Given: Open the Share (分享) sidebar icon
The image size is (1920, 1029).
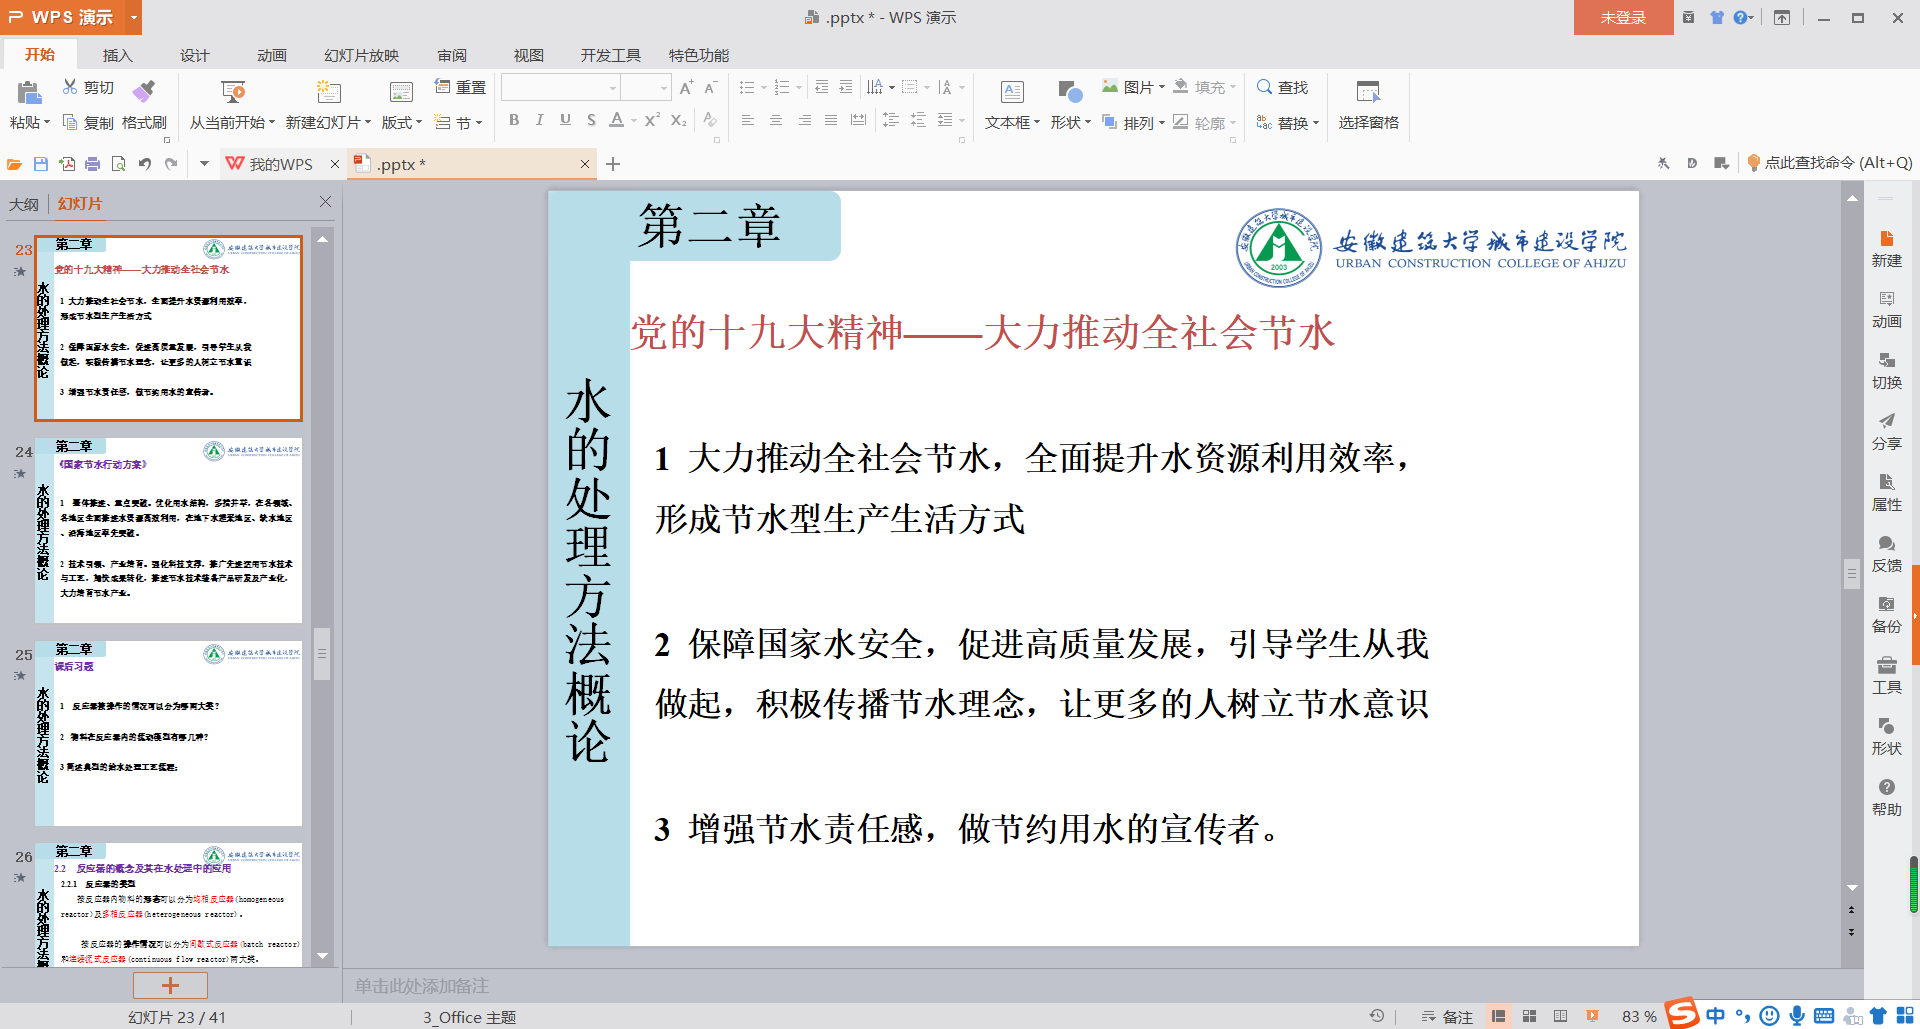Looking at the screenshot, I should coord(1886,431).
